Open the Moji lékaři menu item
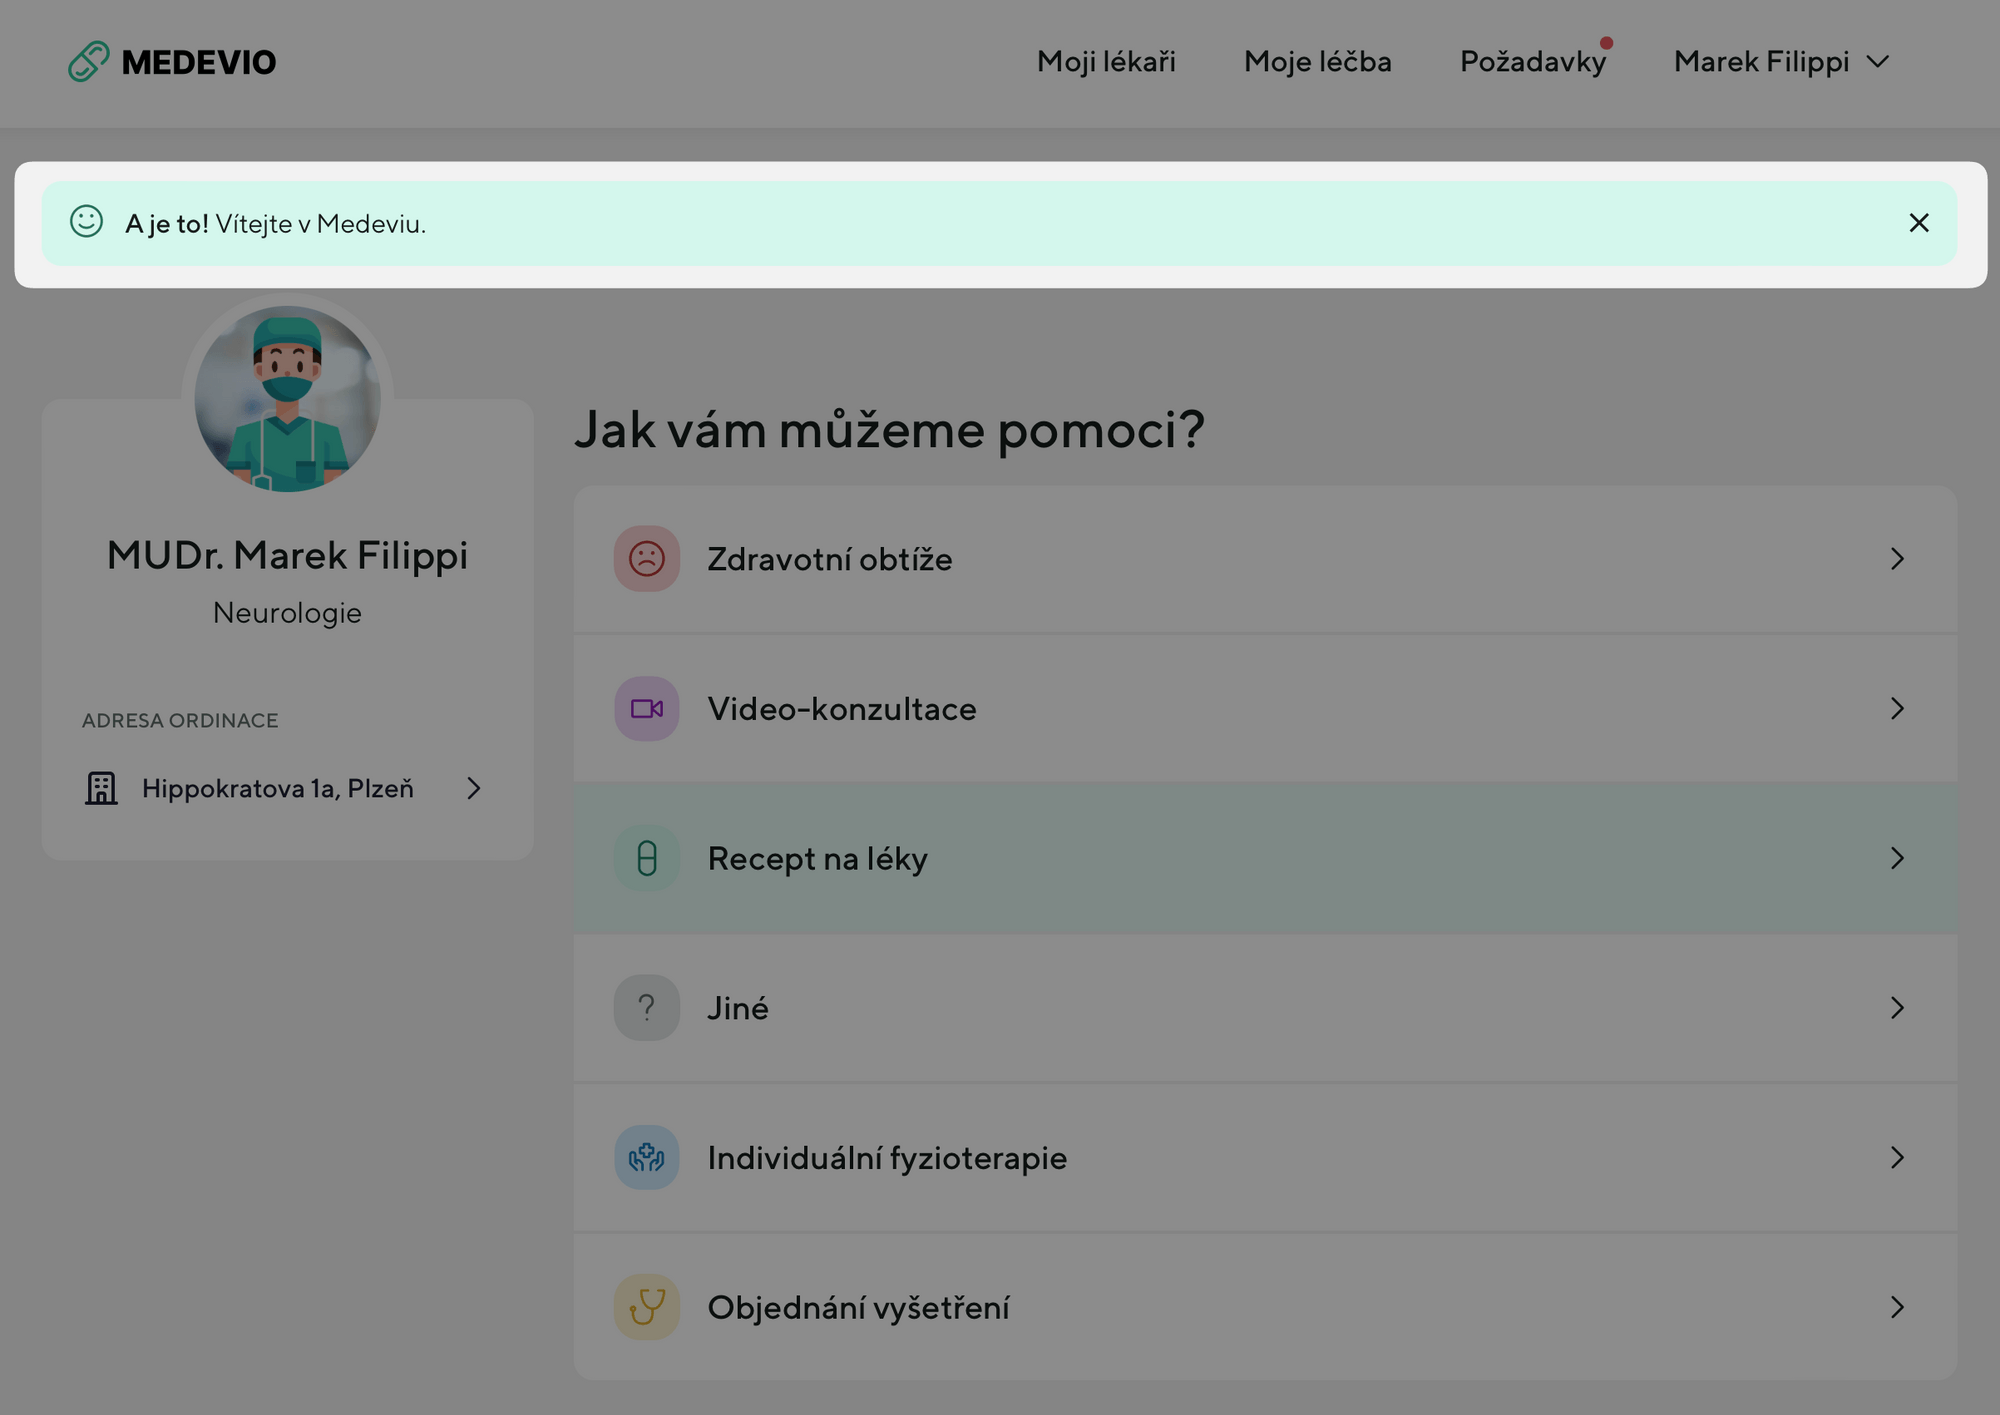The width and height of the screenshot is (2000, 1415). (x=1106, y=62)
